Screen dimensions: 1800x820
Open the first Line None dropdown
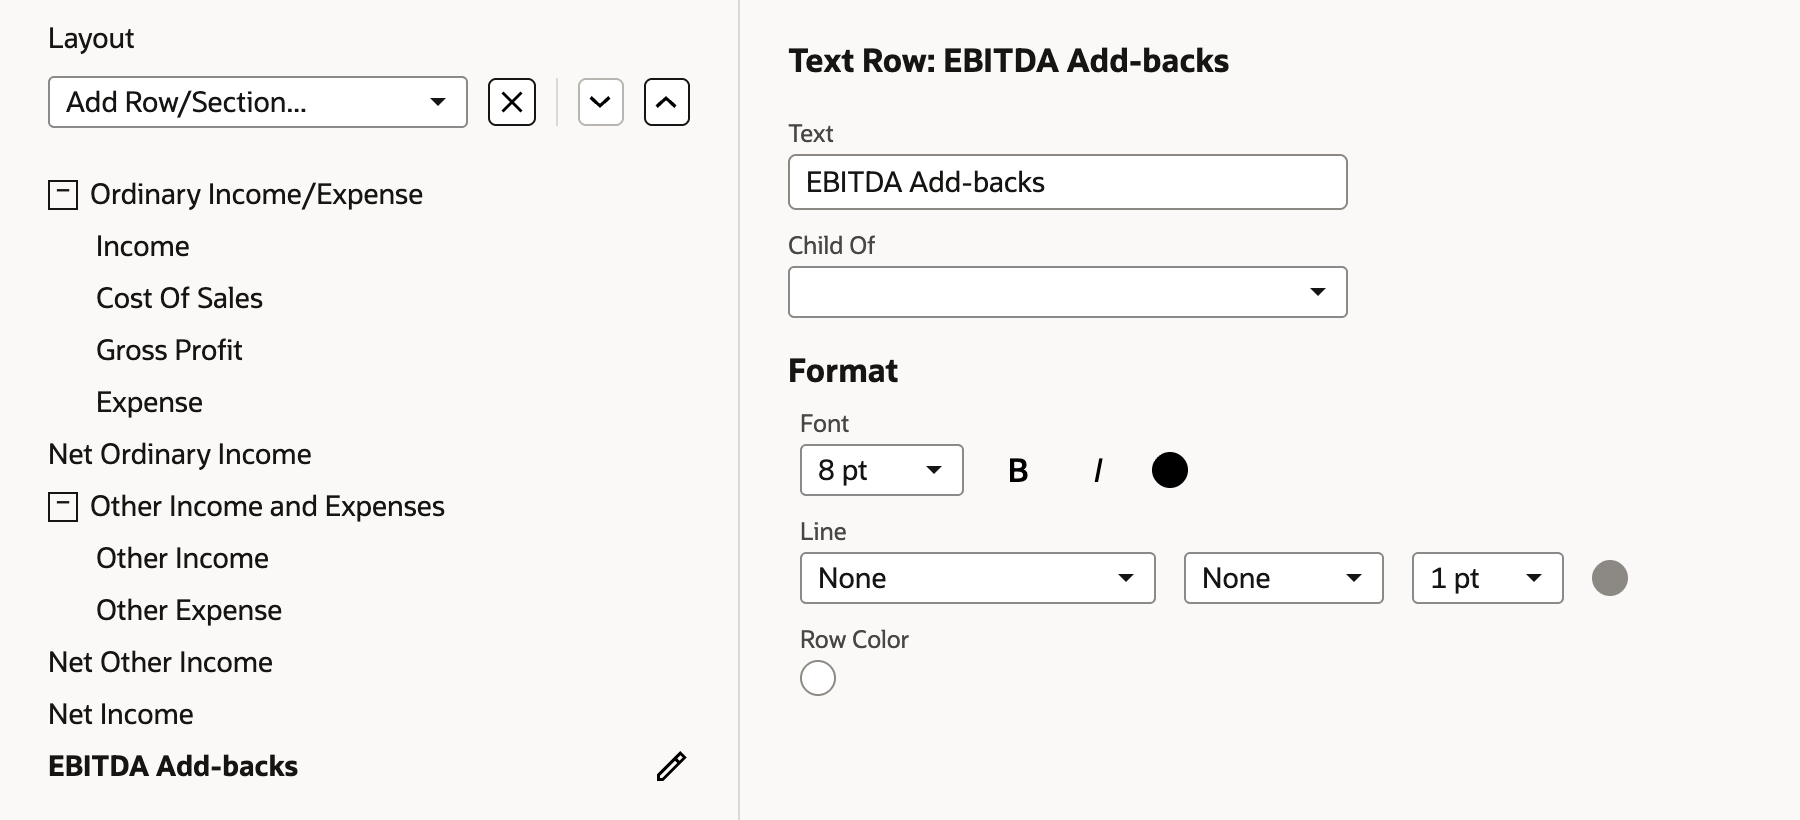978,578
